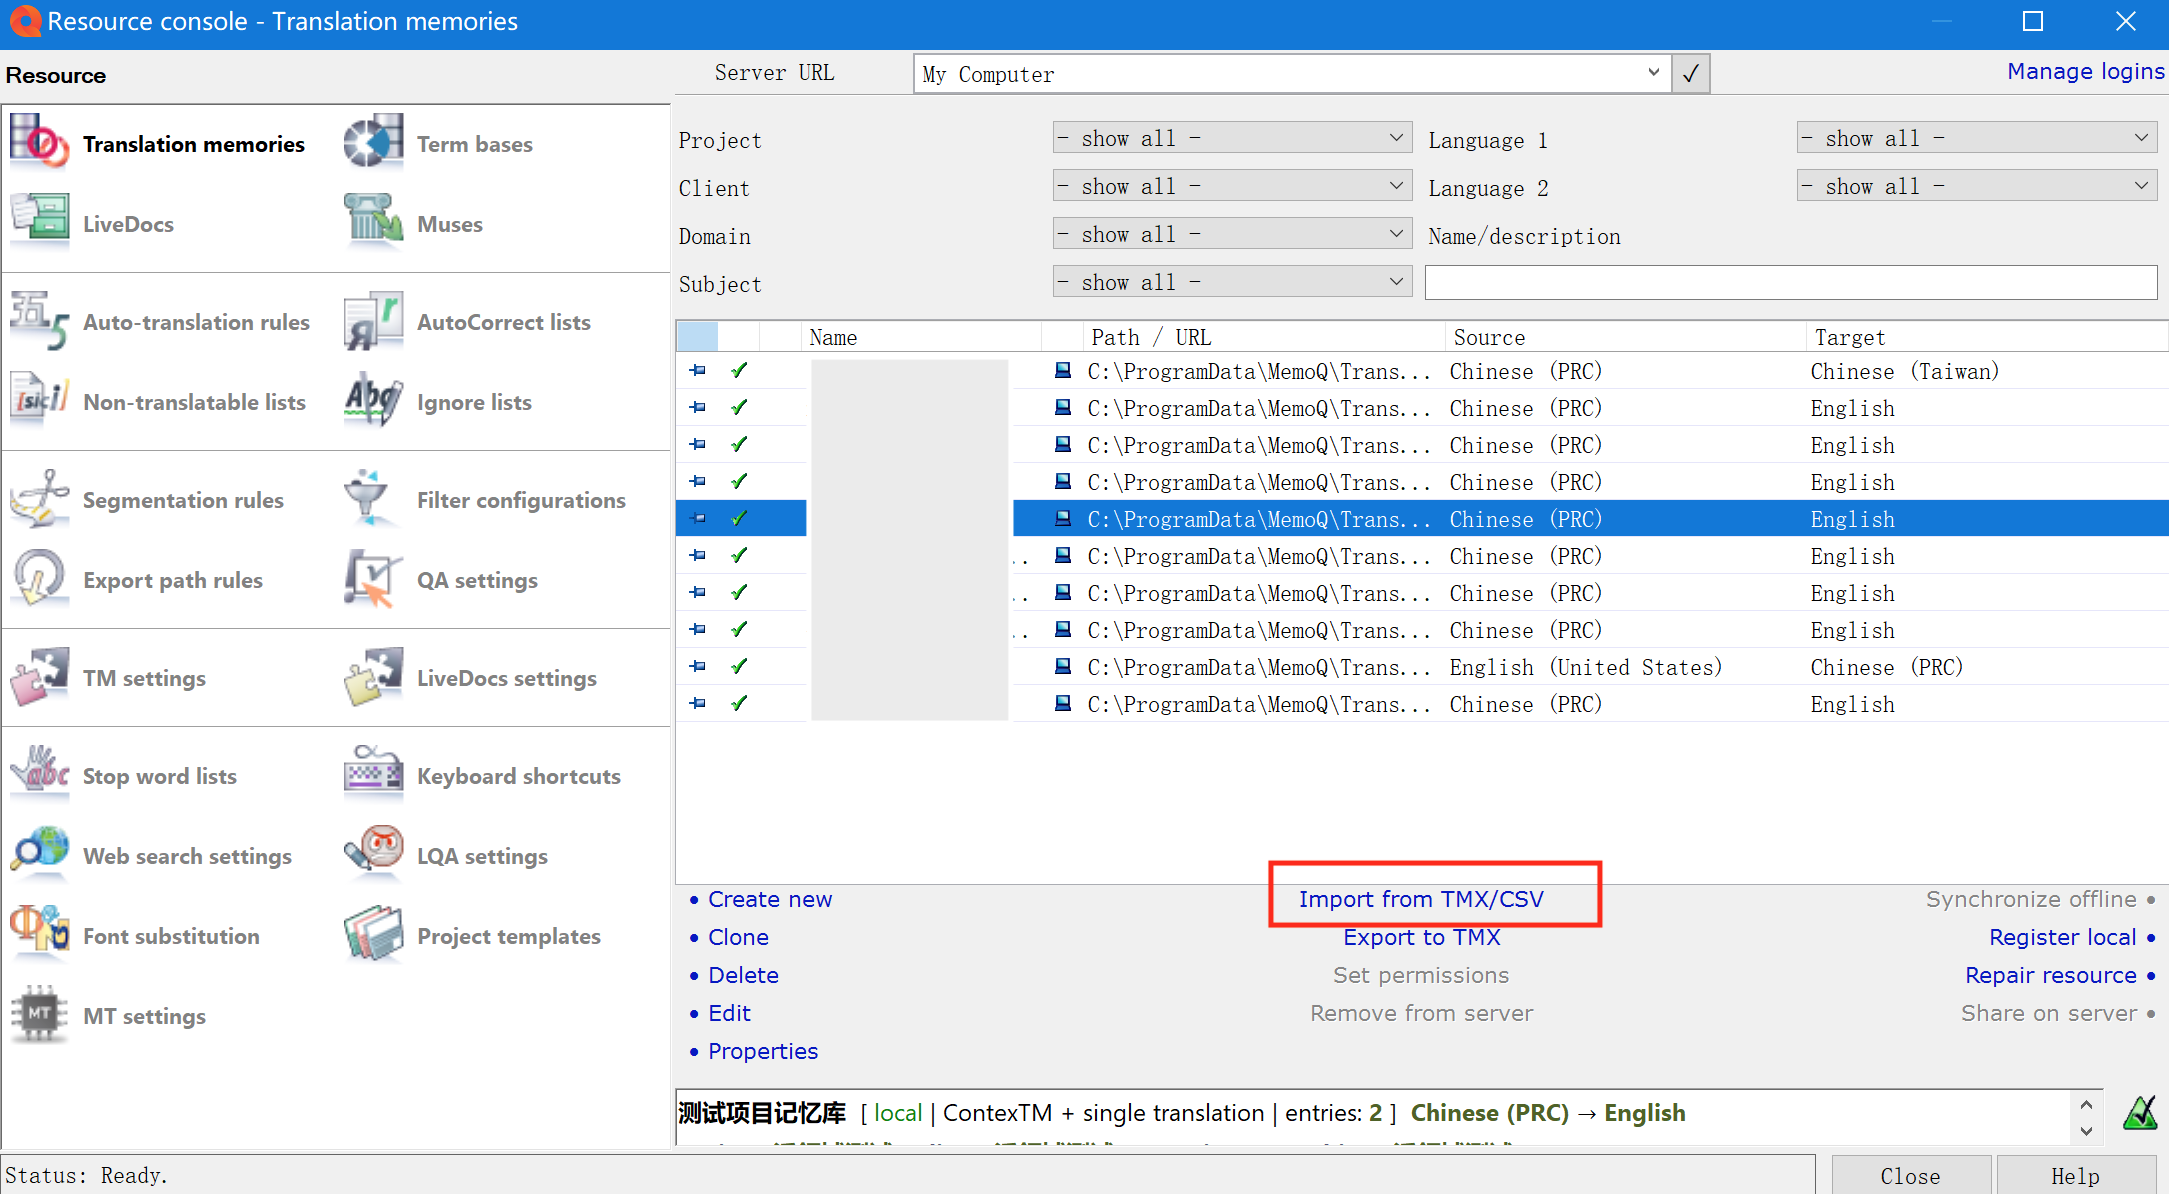The height and width of the screenshot is (1194, 2169).
Task: Open QA settings icon
Action: click(373, 579)
